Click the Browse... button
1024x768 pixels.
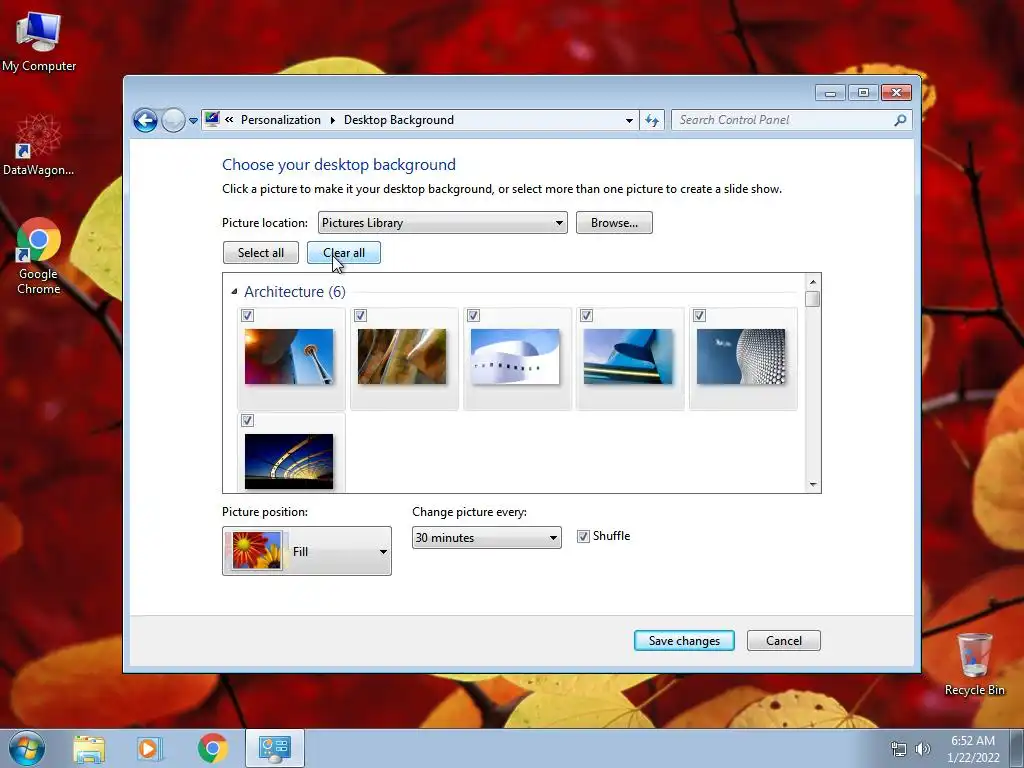pyautogui.click(x=614, y=223)
